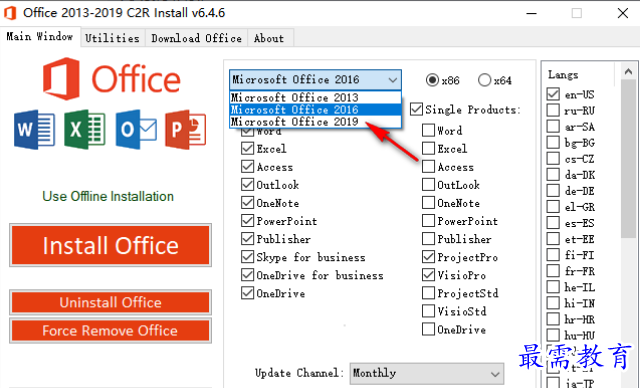Check the el-GR language
The height and width of the screenshot is (388, 640).
(x=553, y=206)
